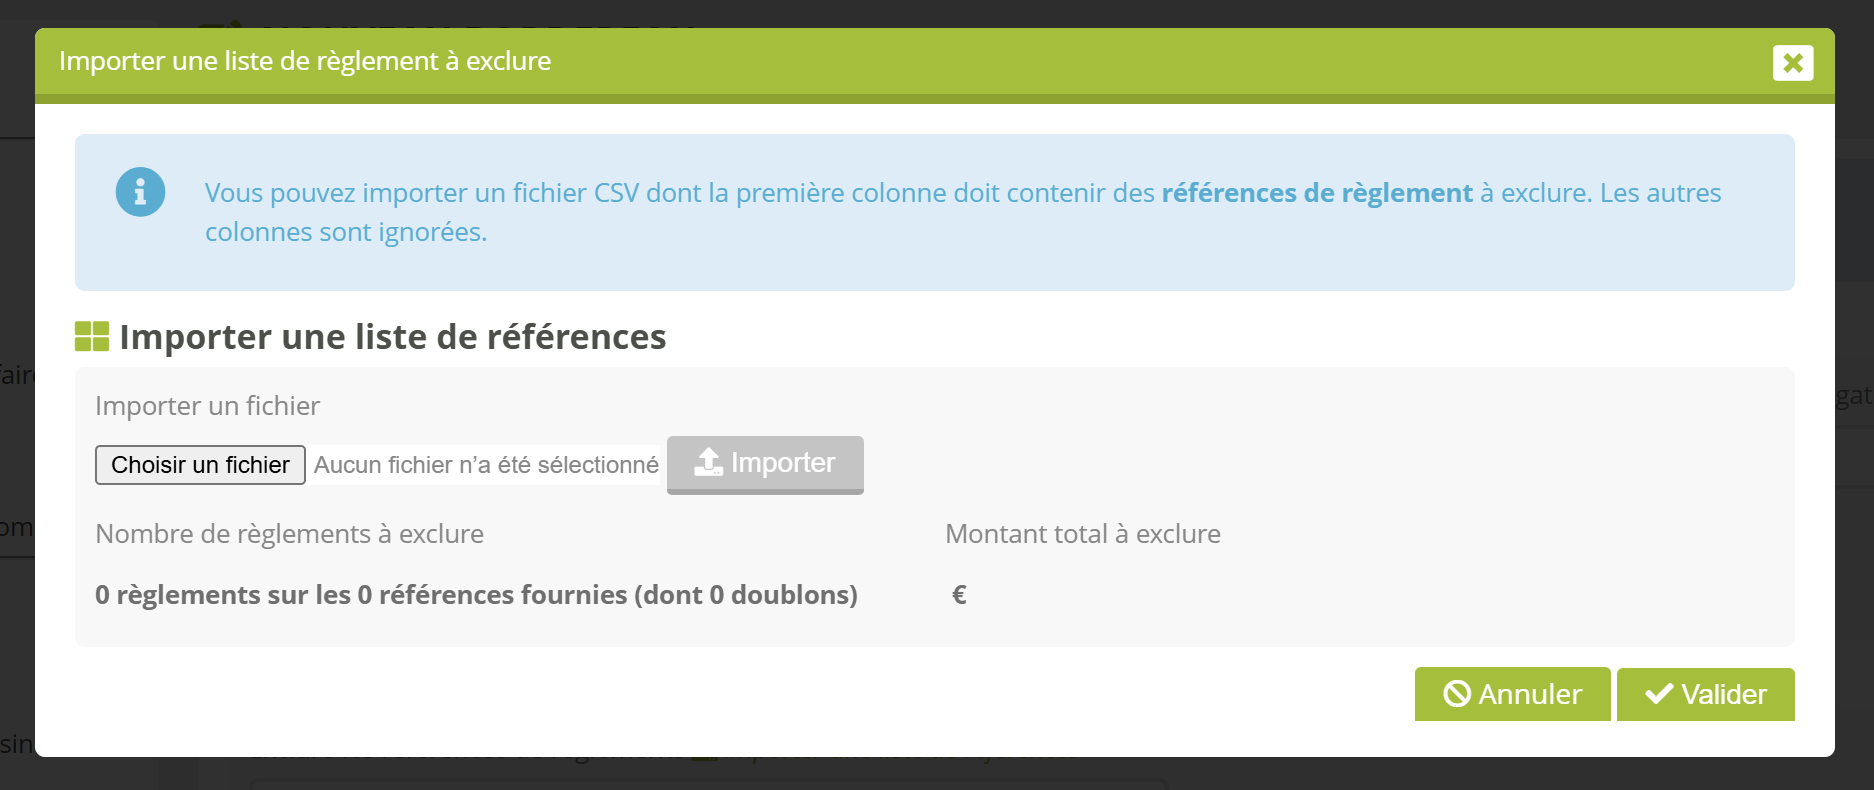Confirm the exclusion list with Valider
The height and width of the screenshot is (790, 1874).
1705,694
